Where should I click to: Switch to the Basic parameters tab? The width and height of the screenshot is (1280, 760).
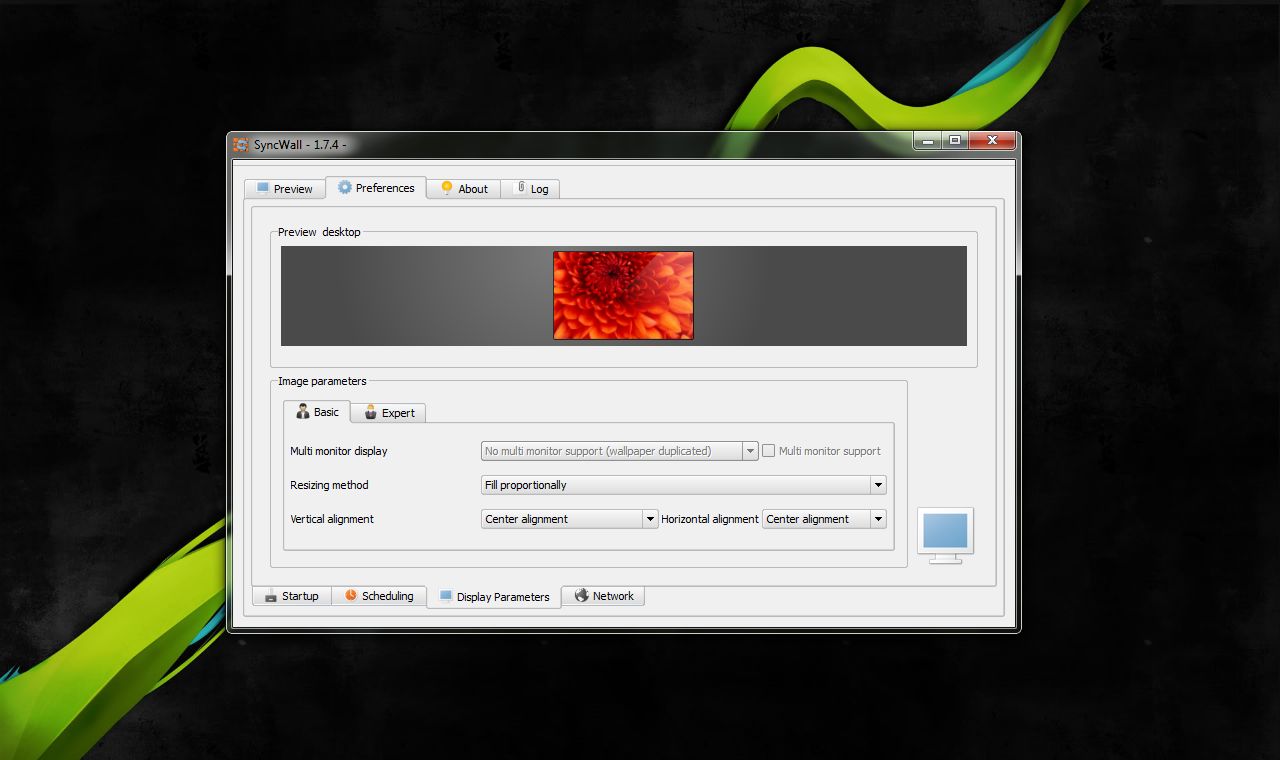[x=317, y=411]
